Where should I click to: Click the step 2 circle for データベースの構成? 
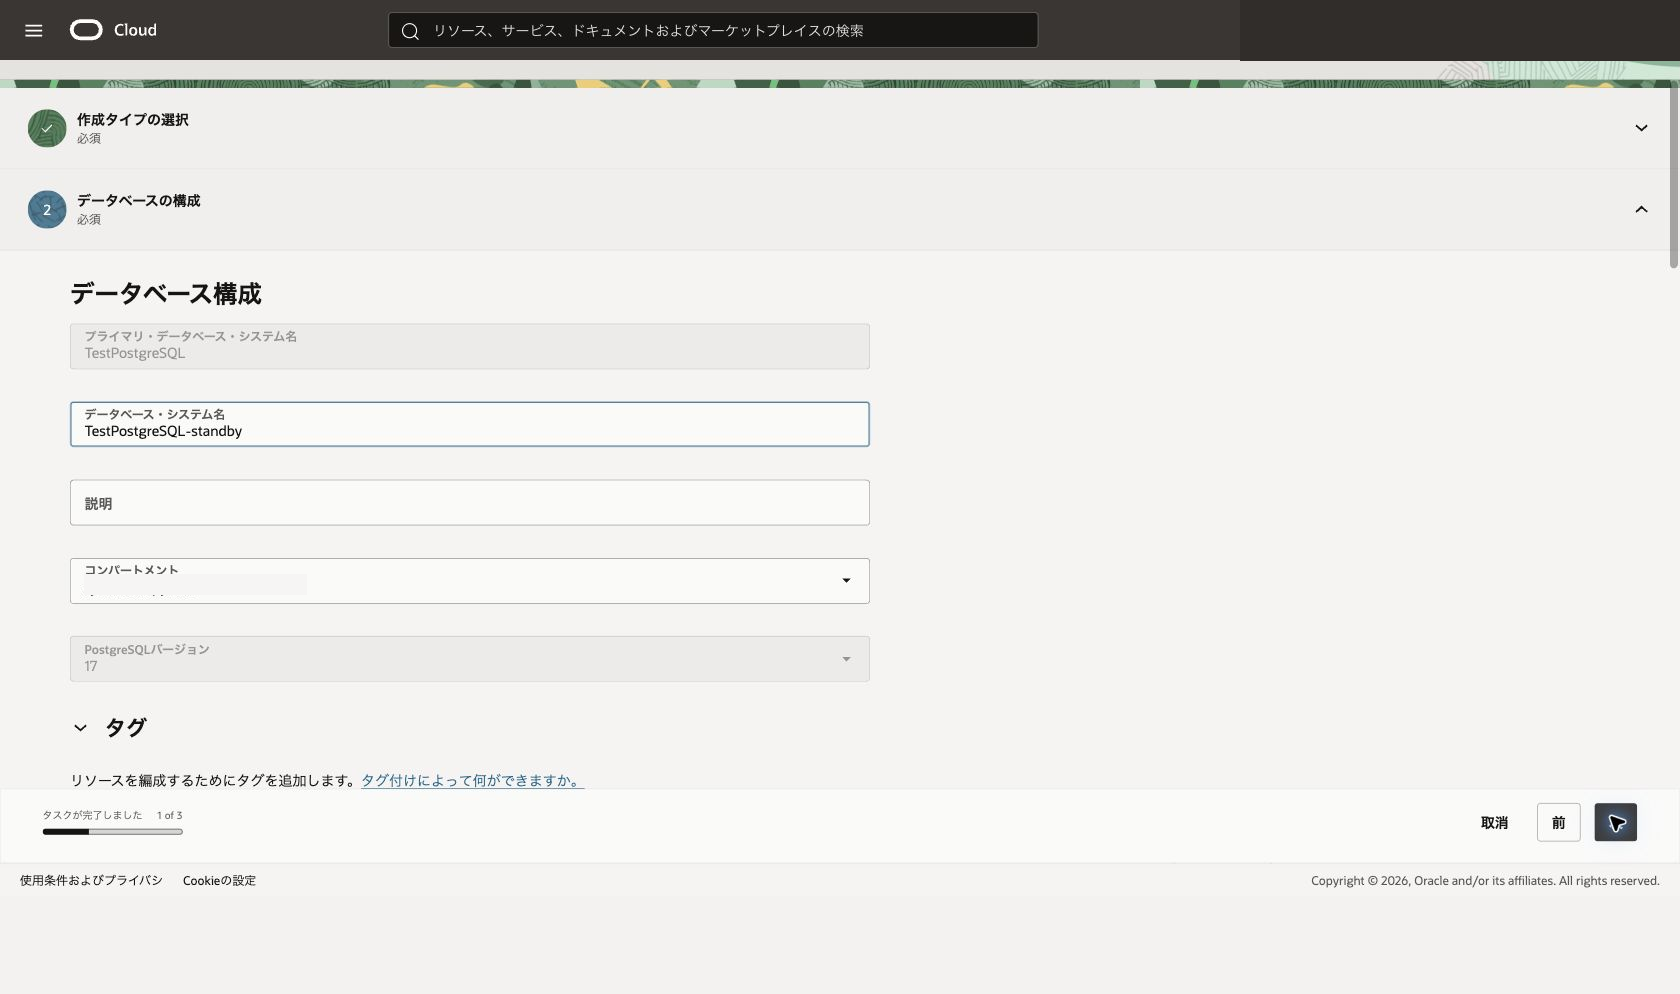coord(47,209)
